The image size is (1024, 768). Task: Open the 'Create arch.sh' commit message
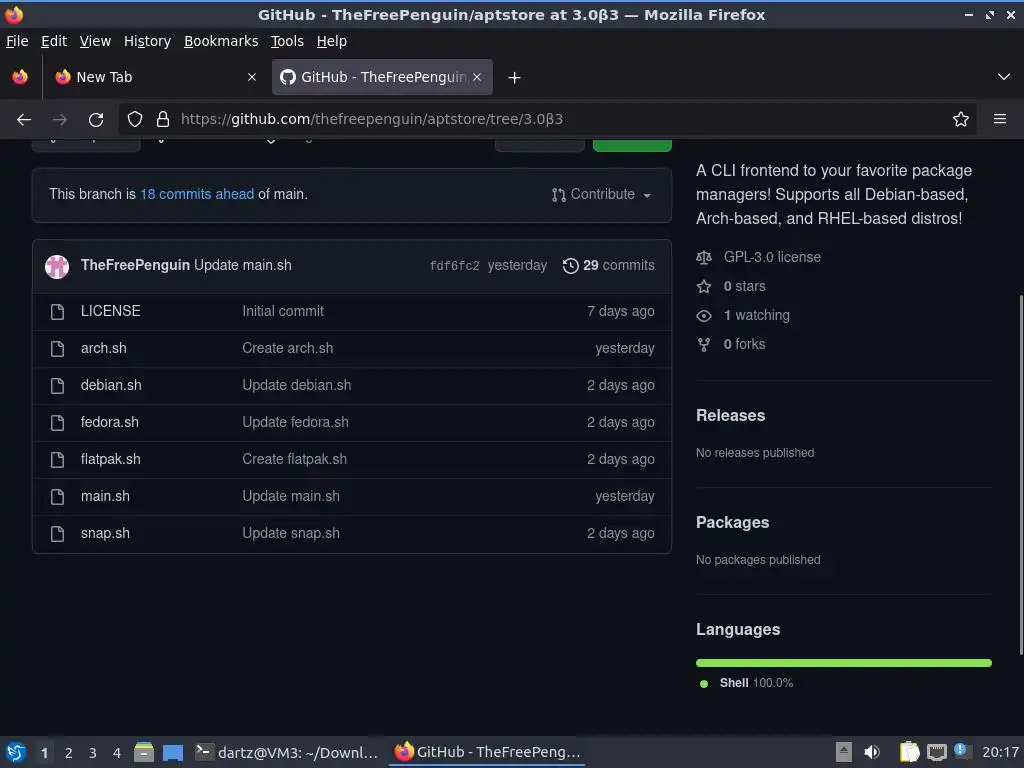click(287, 348)
